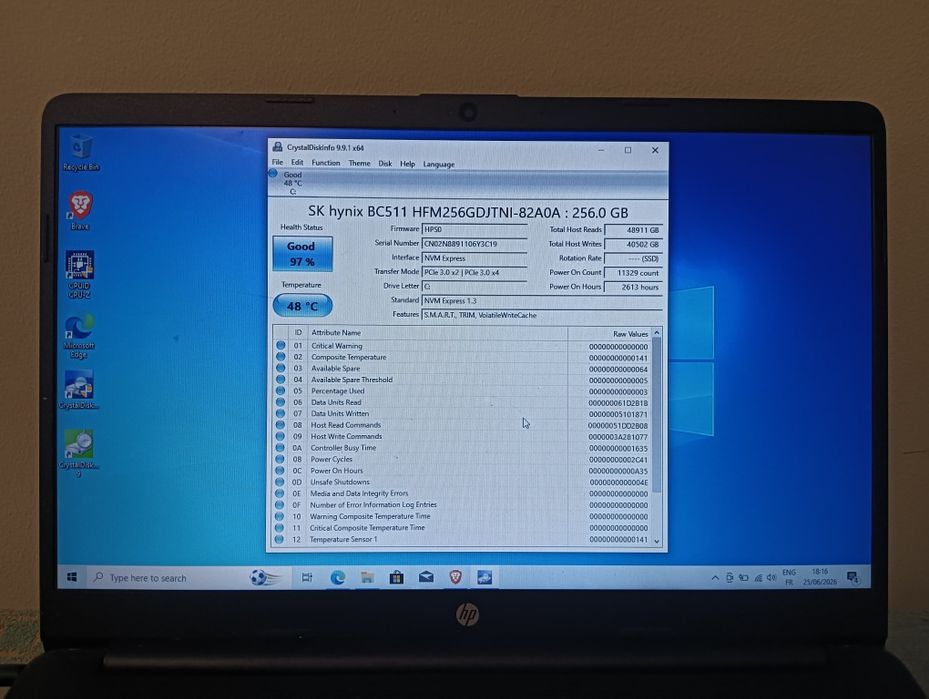Click the Attribute Name column header
929x699 pixels.
(x=437, y=333)
